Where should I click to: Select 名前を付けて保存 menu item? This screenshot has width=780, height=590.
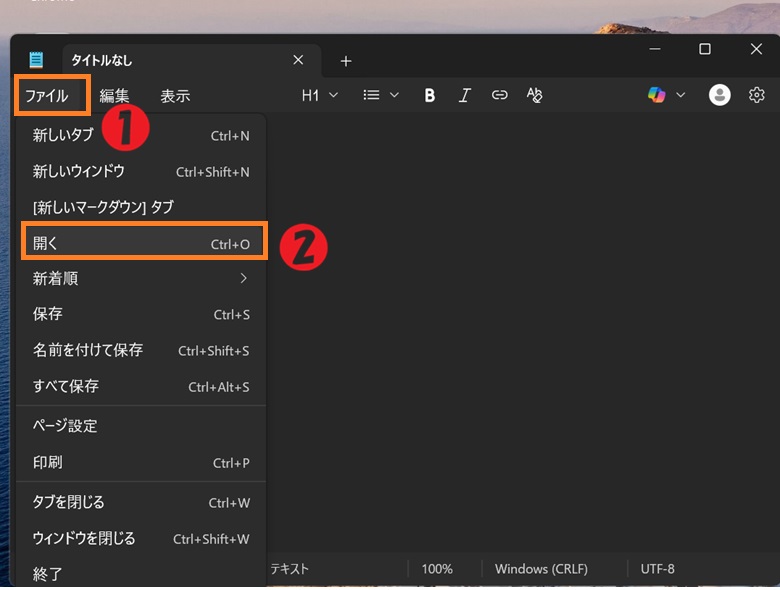coord(141,351)
